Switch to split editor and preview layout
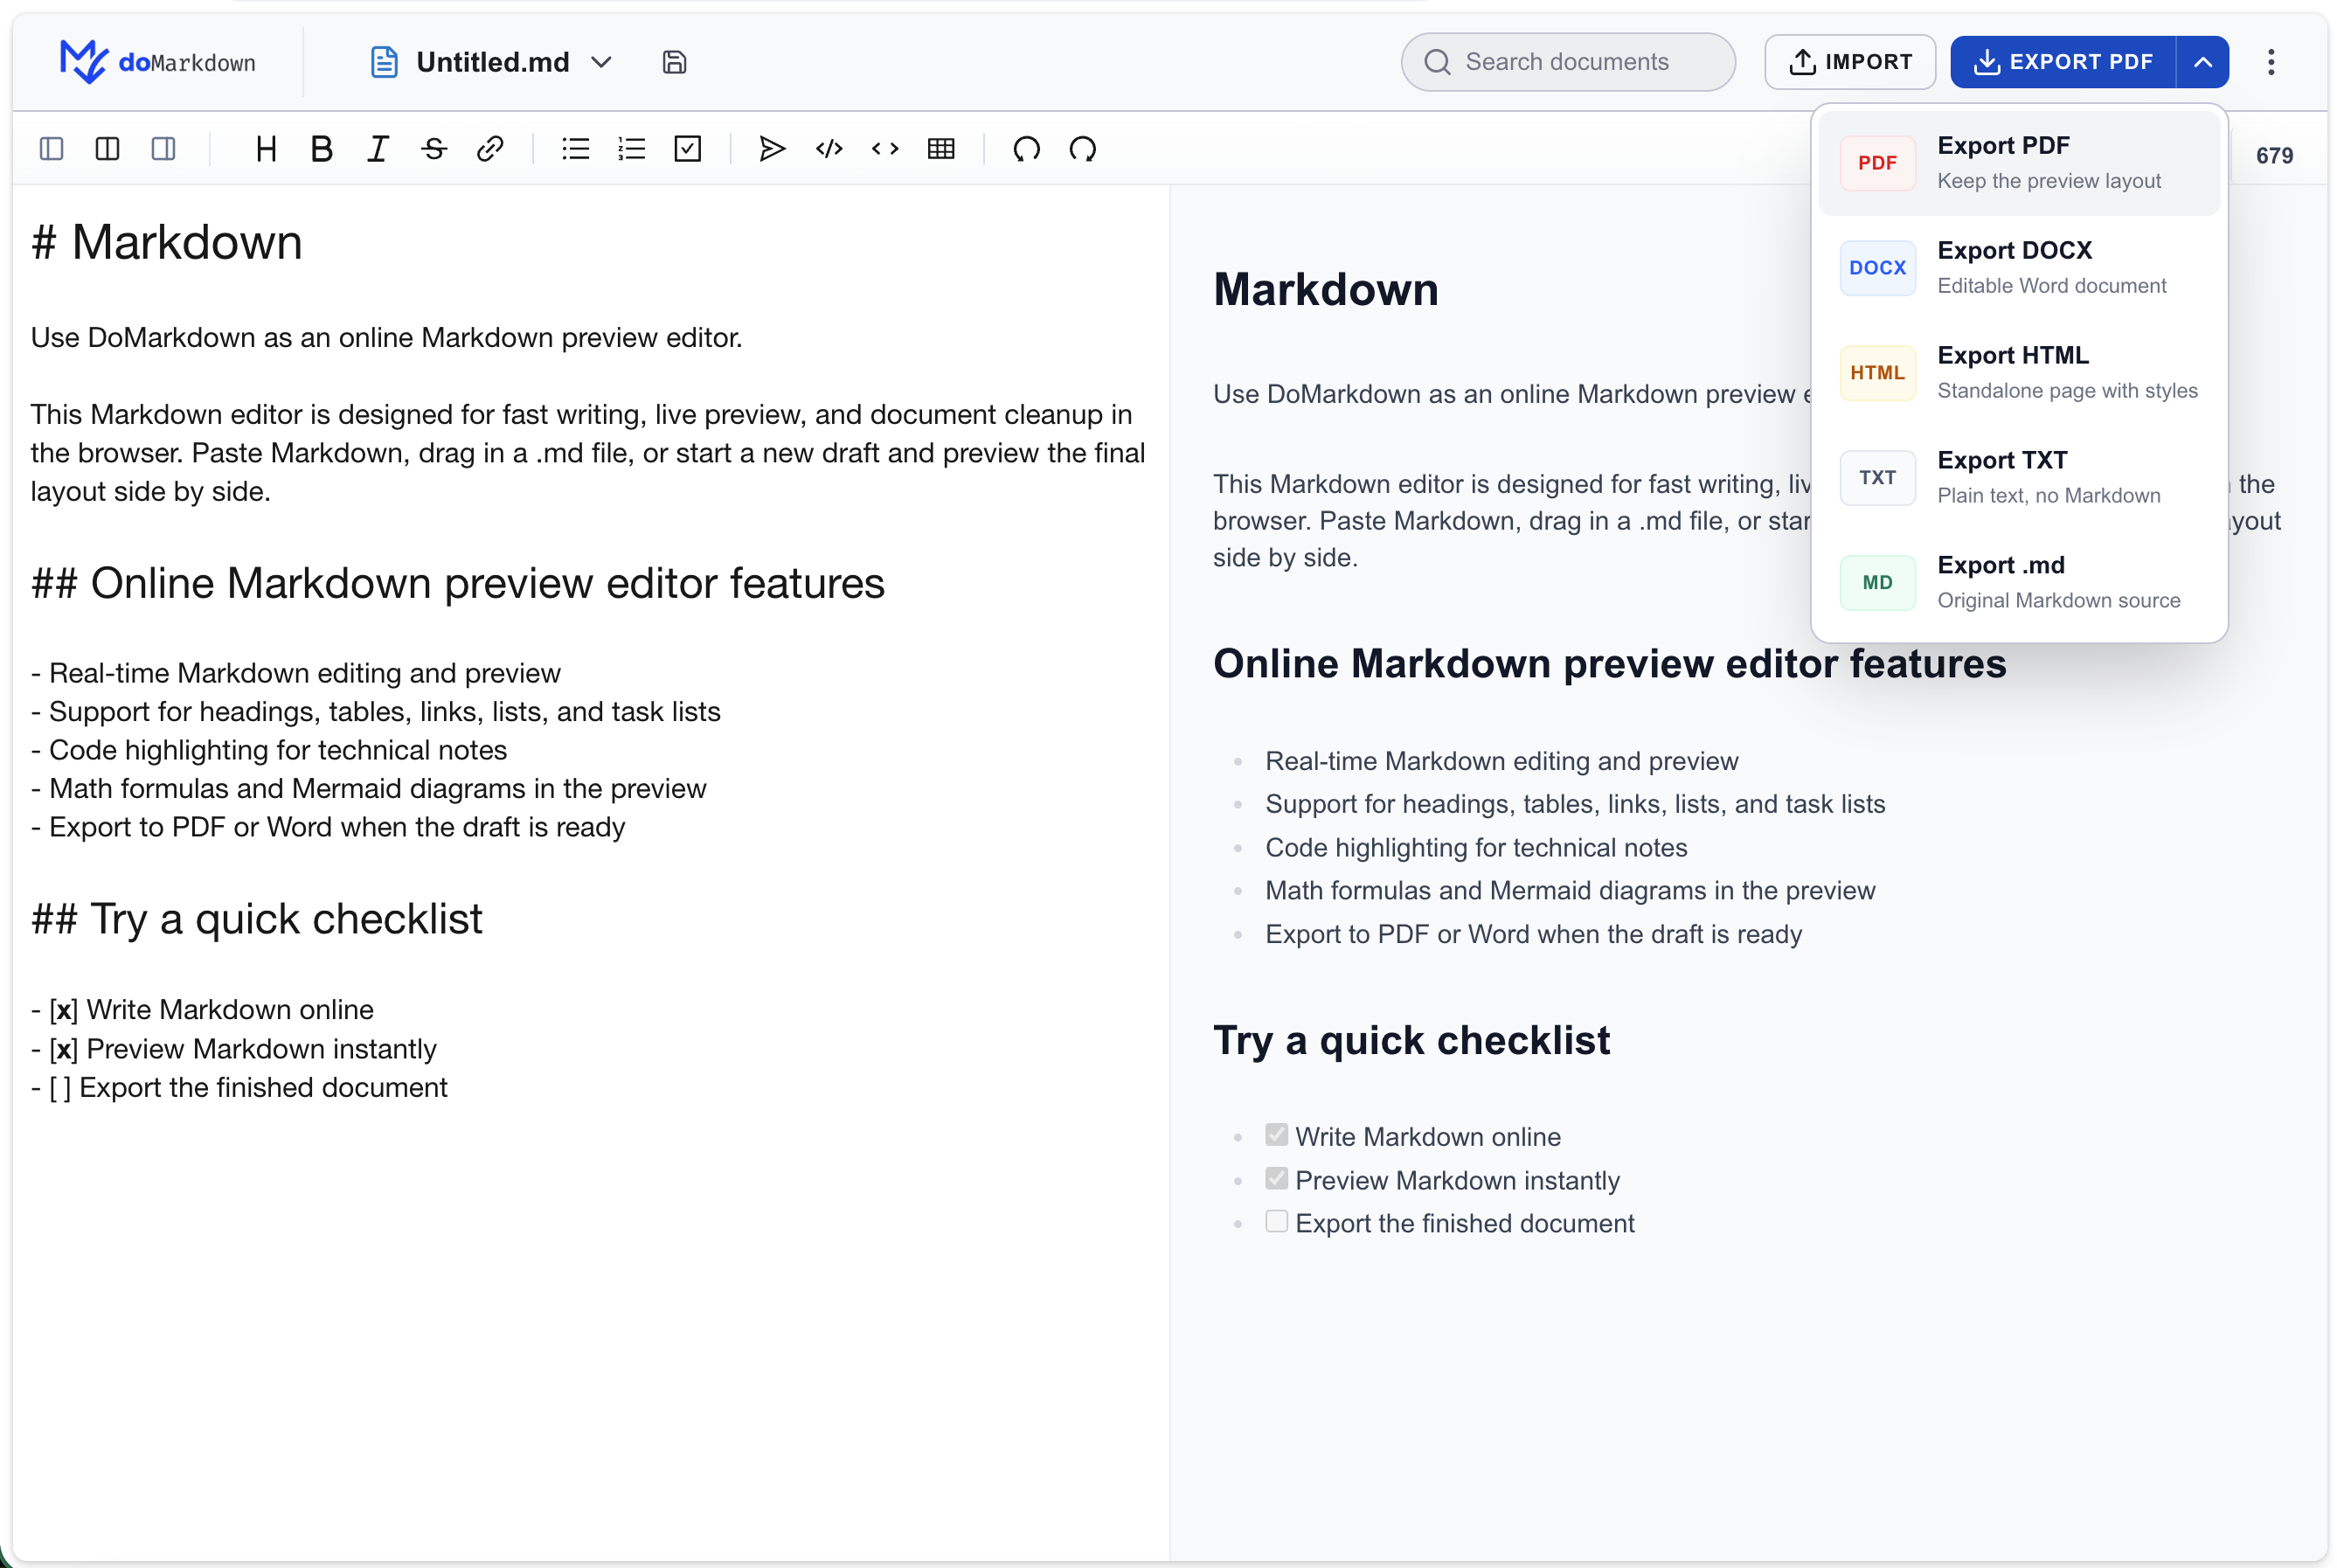This screenshot has width=2337, height=1568. point(107,149)
